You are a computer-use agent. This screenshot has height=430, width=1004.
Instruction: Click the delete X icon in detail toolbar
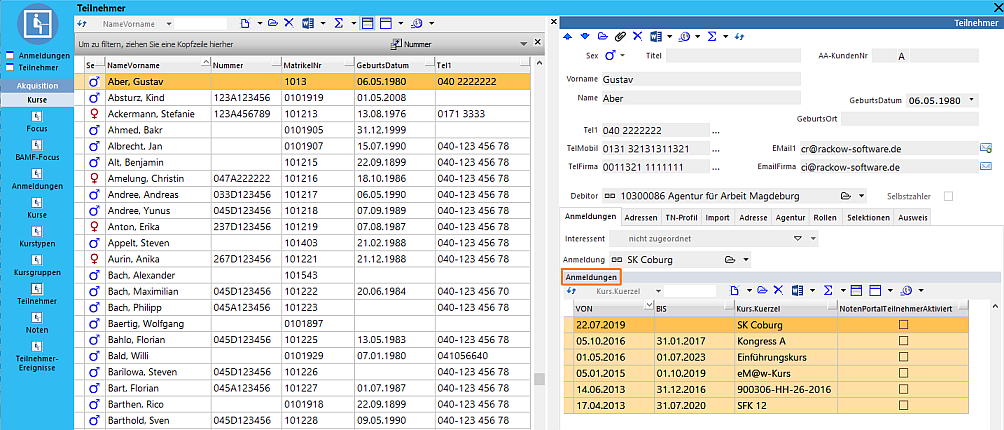(637, 36)
